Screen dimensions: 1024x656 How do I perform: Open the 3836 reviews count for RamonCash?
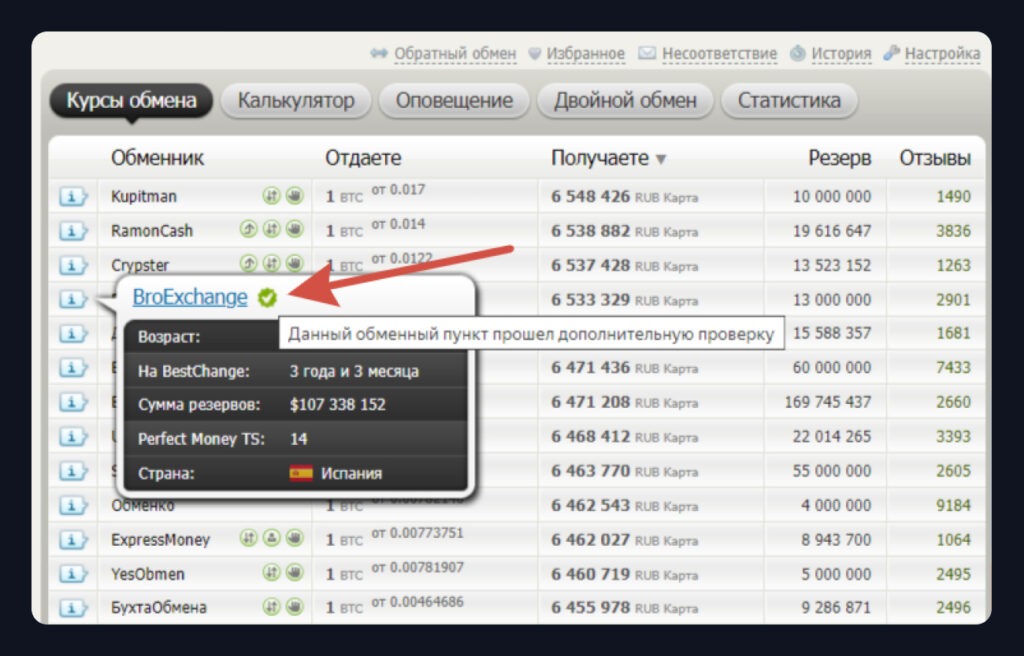point(953,231)
